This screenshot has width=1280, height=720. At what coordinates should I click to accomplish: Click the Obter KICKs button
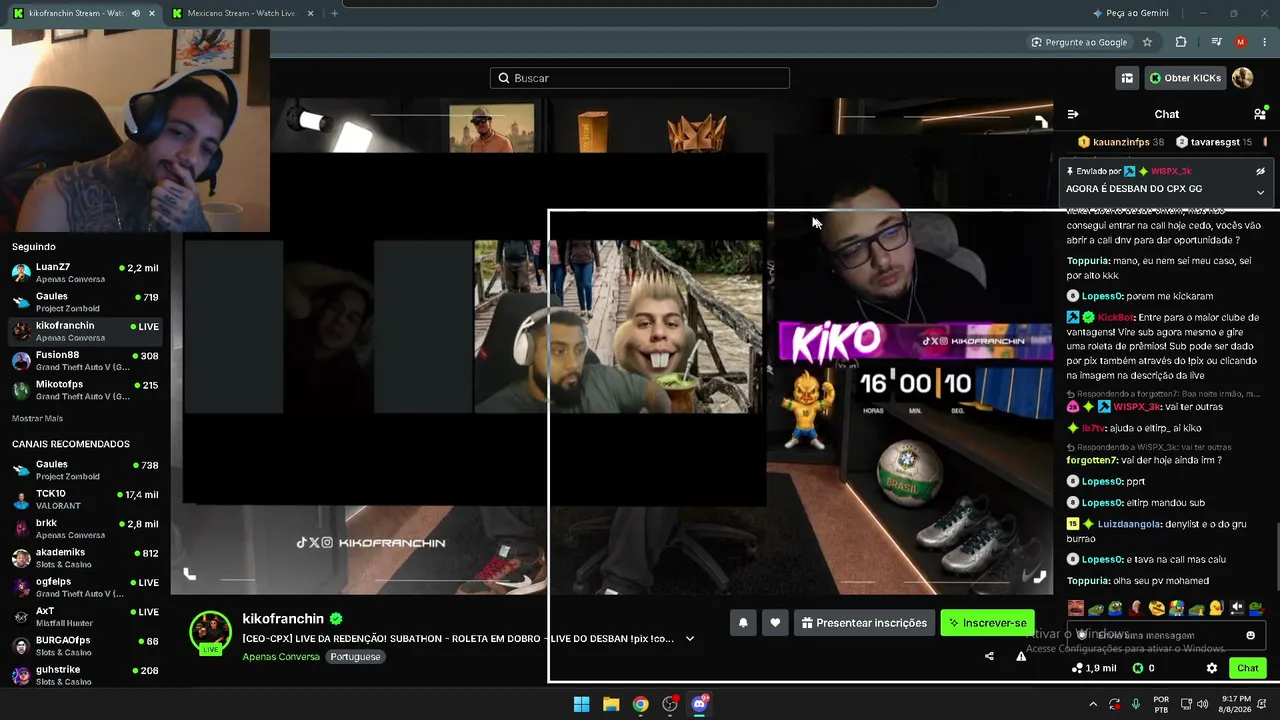pos(1185,78)
